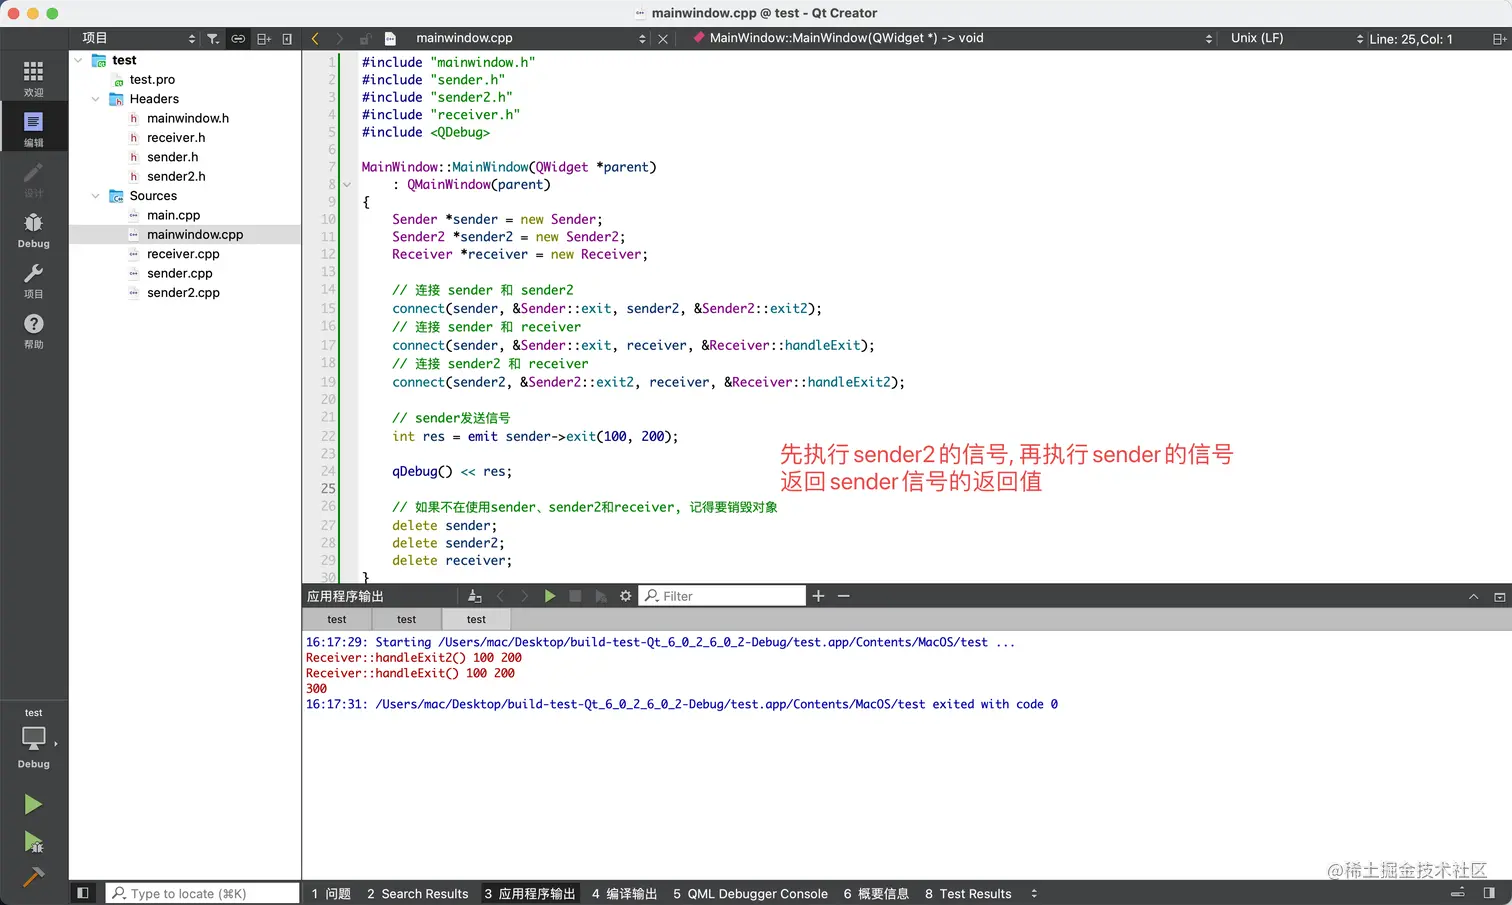Viewport: 1512px width, 905px height.
Task: Switch to the 编辑 (Edit) mode
Action: click(x=34, y=129)
